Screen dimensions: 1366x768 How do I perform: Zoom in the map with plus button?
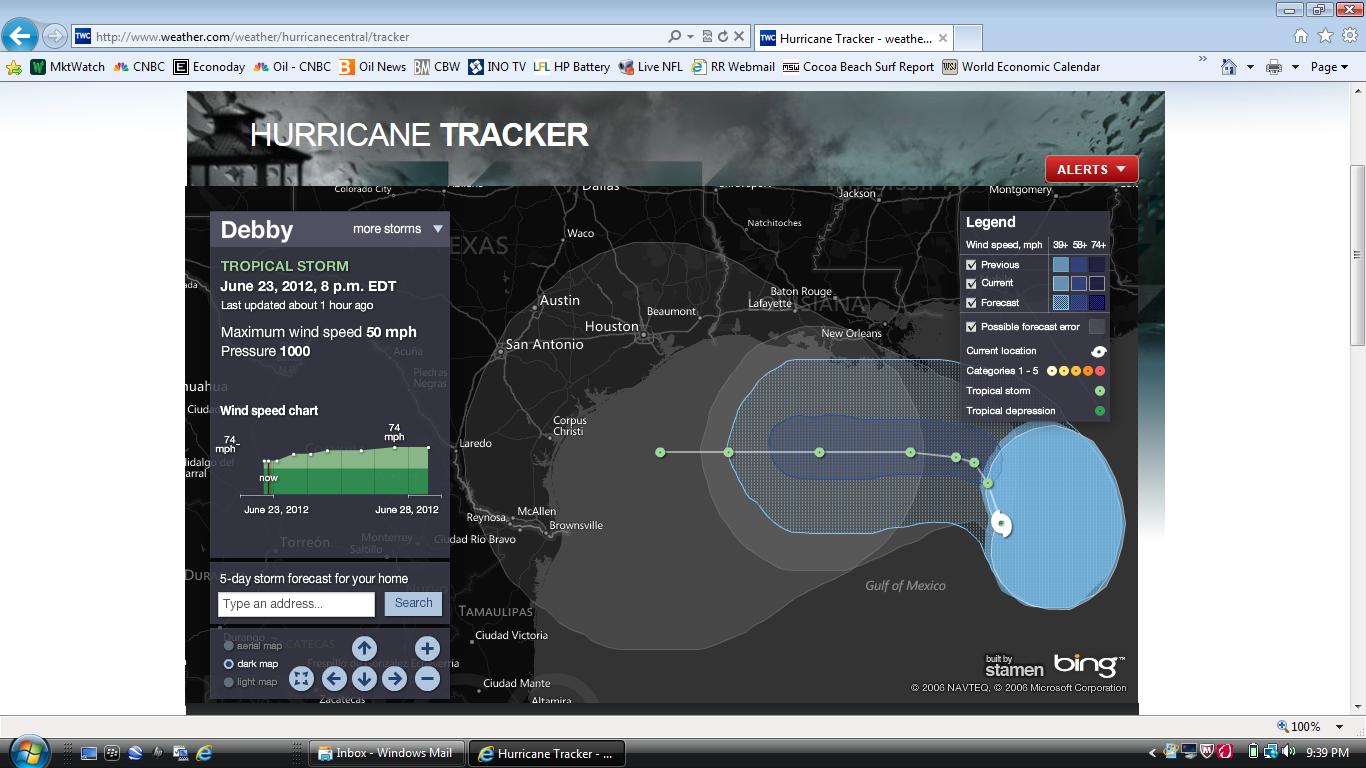pos(427,648)
